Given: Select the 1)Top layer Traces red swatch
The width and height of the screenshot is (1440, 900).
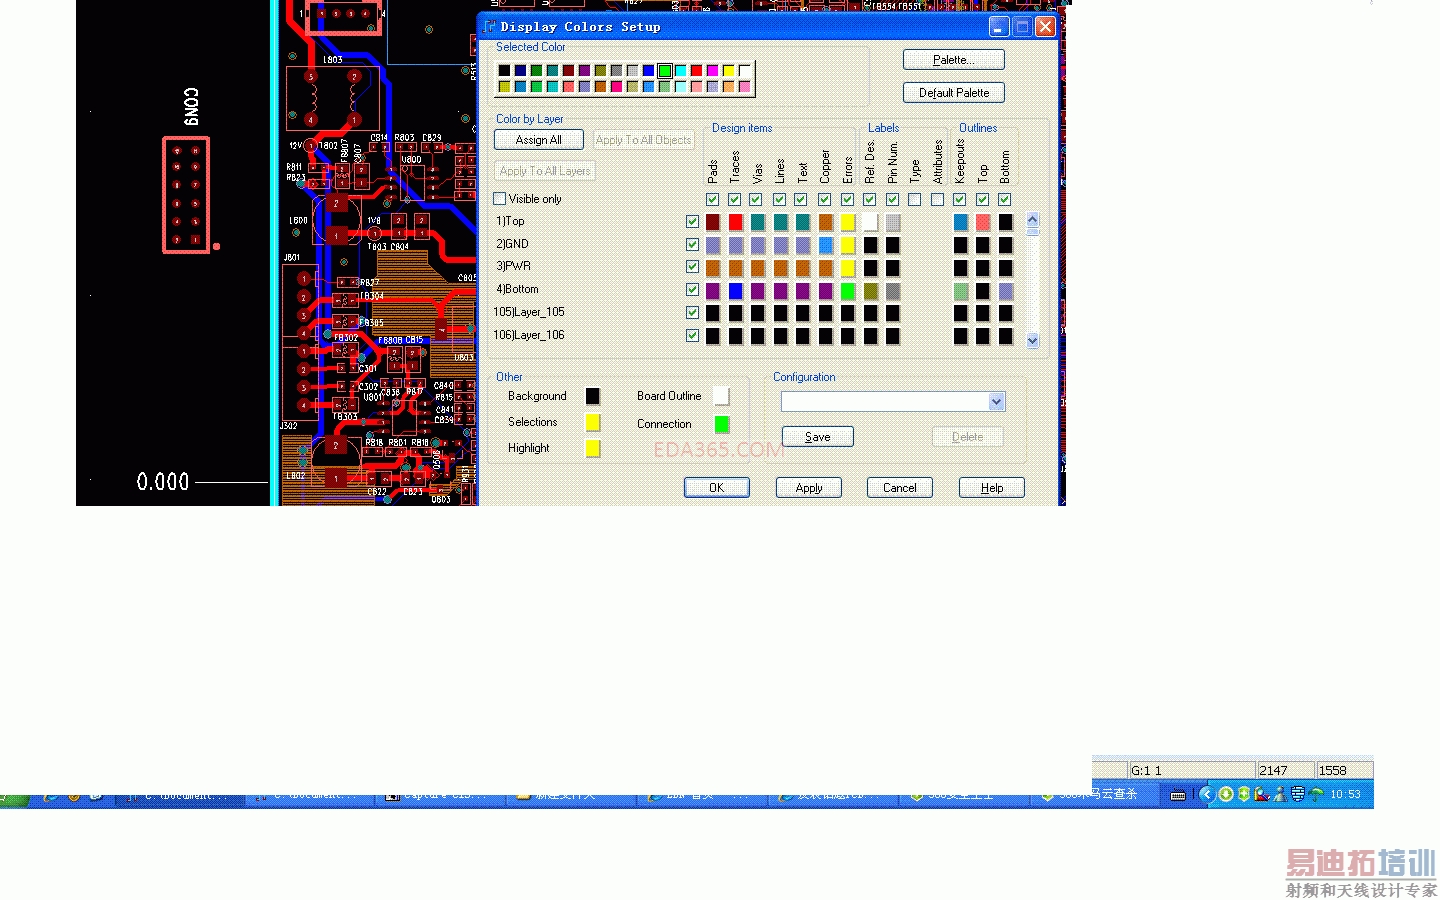Looking at the screenshot, I should [736, 222].
